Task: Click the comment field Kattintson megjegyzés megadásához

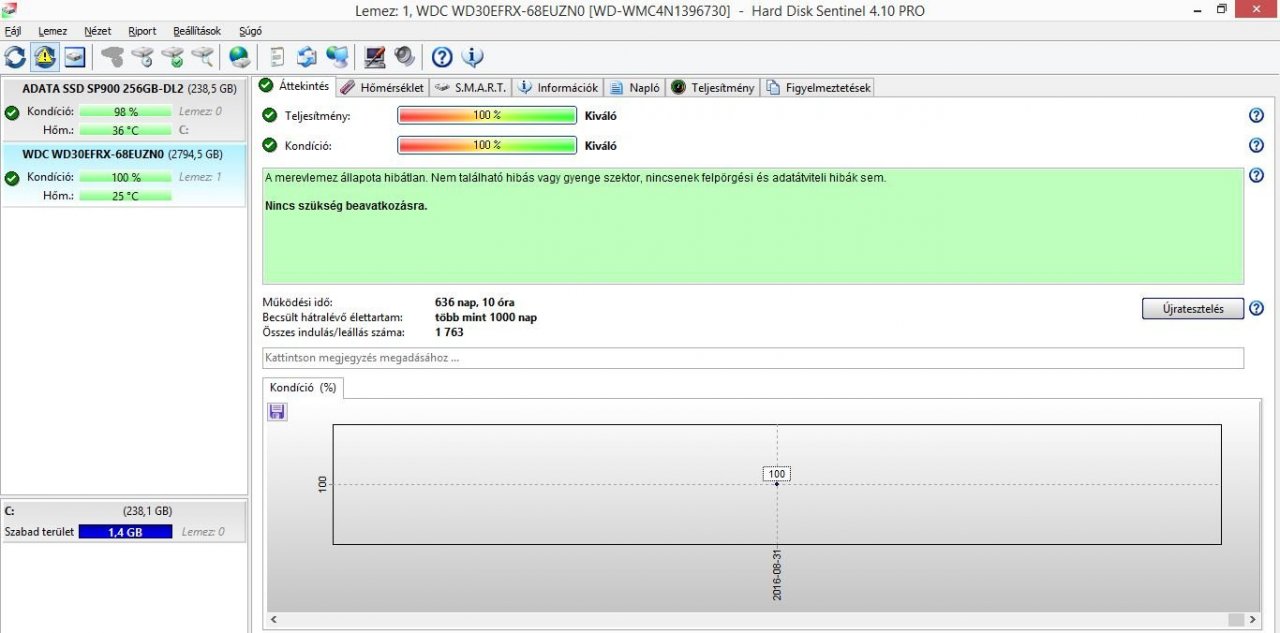Action: (x=753, y=357)
